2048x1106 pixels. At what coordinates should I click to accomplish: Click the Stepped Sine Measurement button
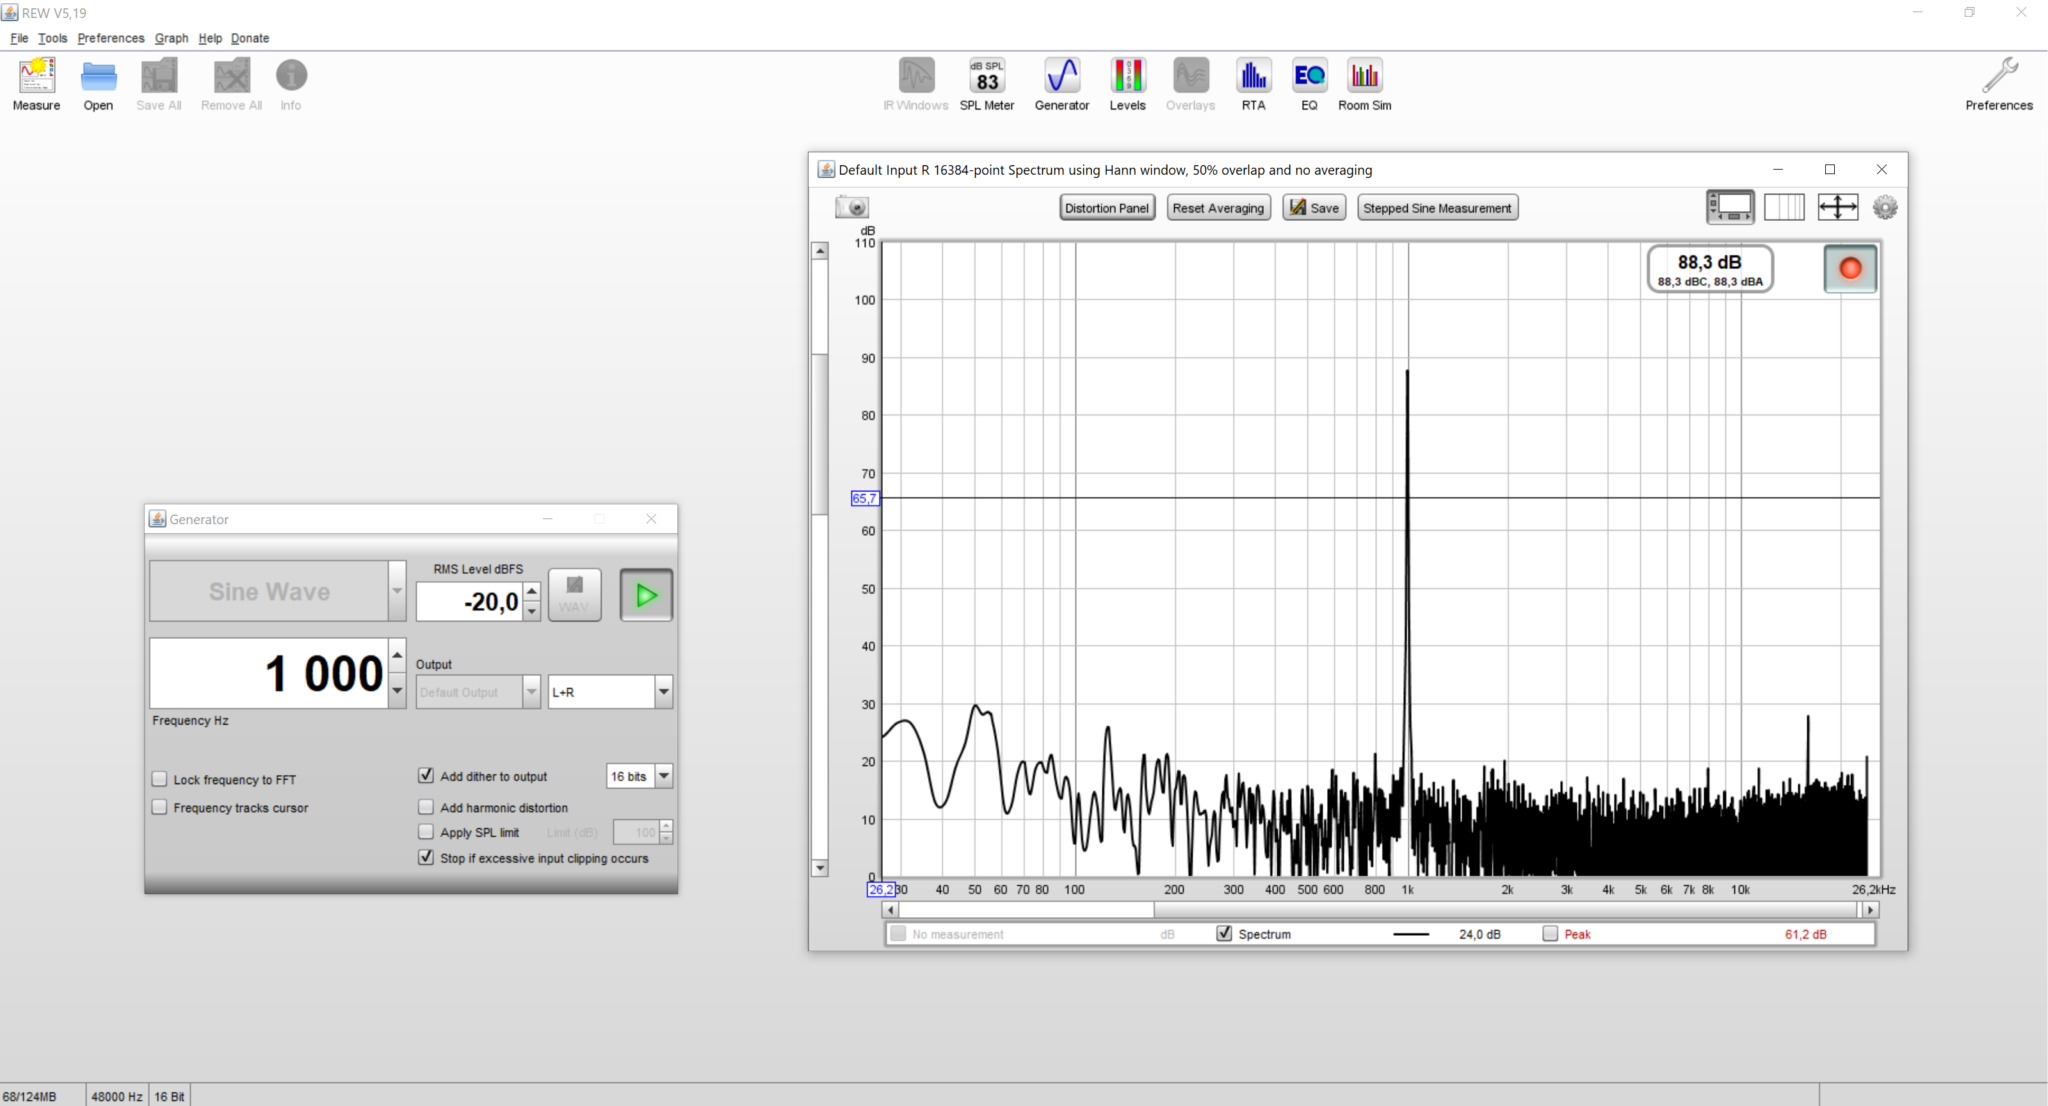click(x=1436, y=207)
